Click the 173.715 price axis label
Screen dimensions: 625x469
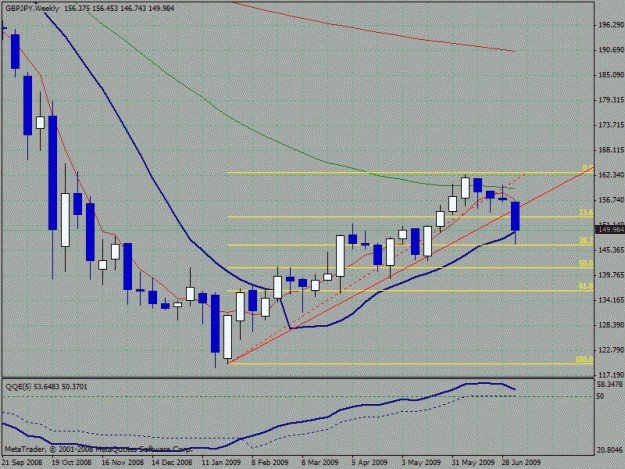(x=611, y=125)
